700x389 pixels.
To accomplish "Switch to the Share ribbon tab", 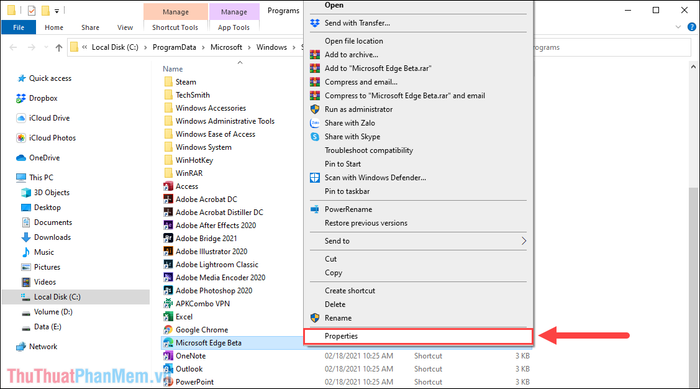I will 90,27.
